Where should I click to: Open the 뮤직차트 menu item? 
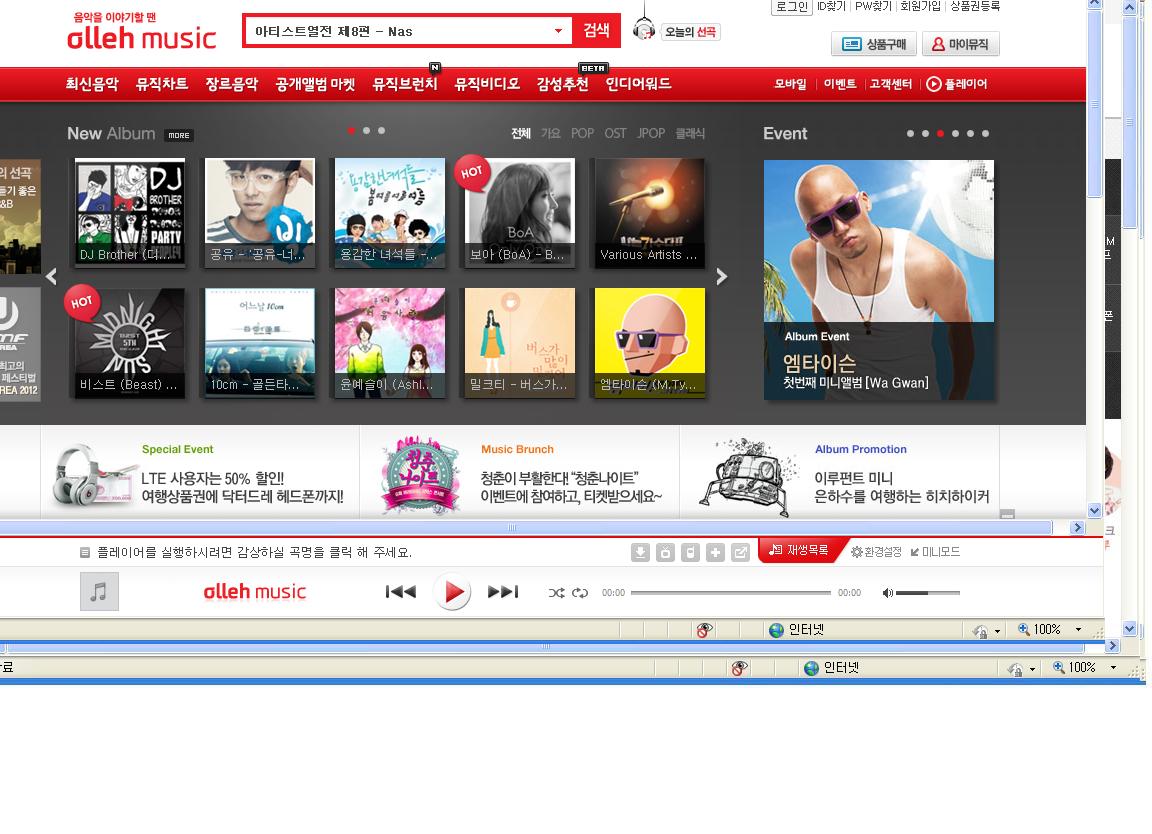click(x=162, y=84)
